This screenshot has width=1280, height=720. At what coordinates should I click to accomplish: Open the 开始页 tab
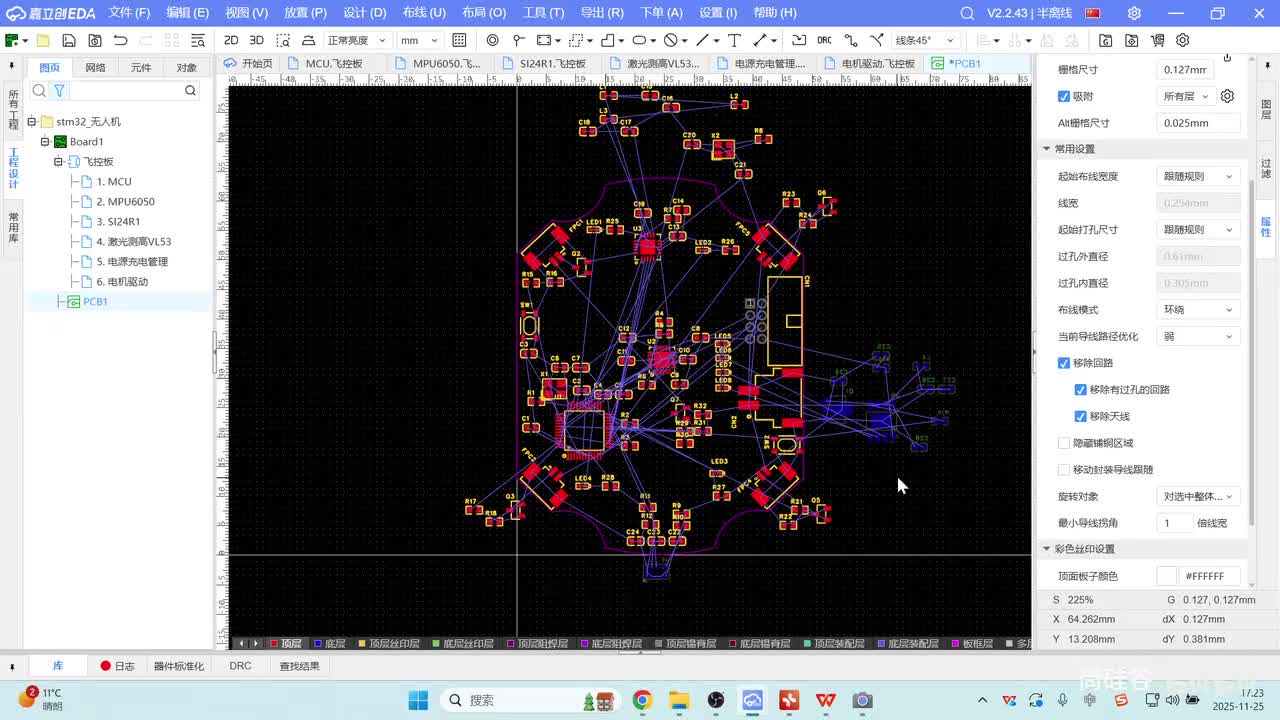[x=248, y=63]
